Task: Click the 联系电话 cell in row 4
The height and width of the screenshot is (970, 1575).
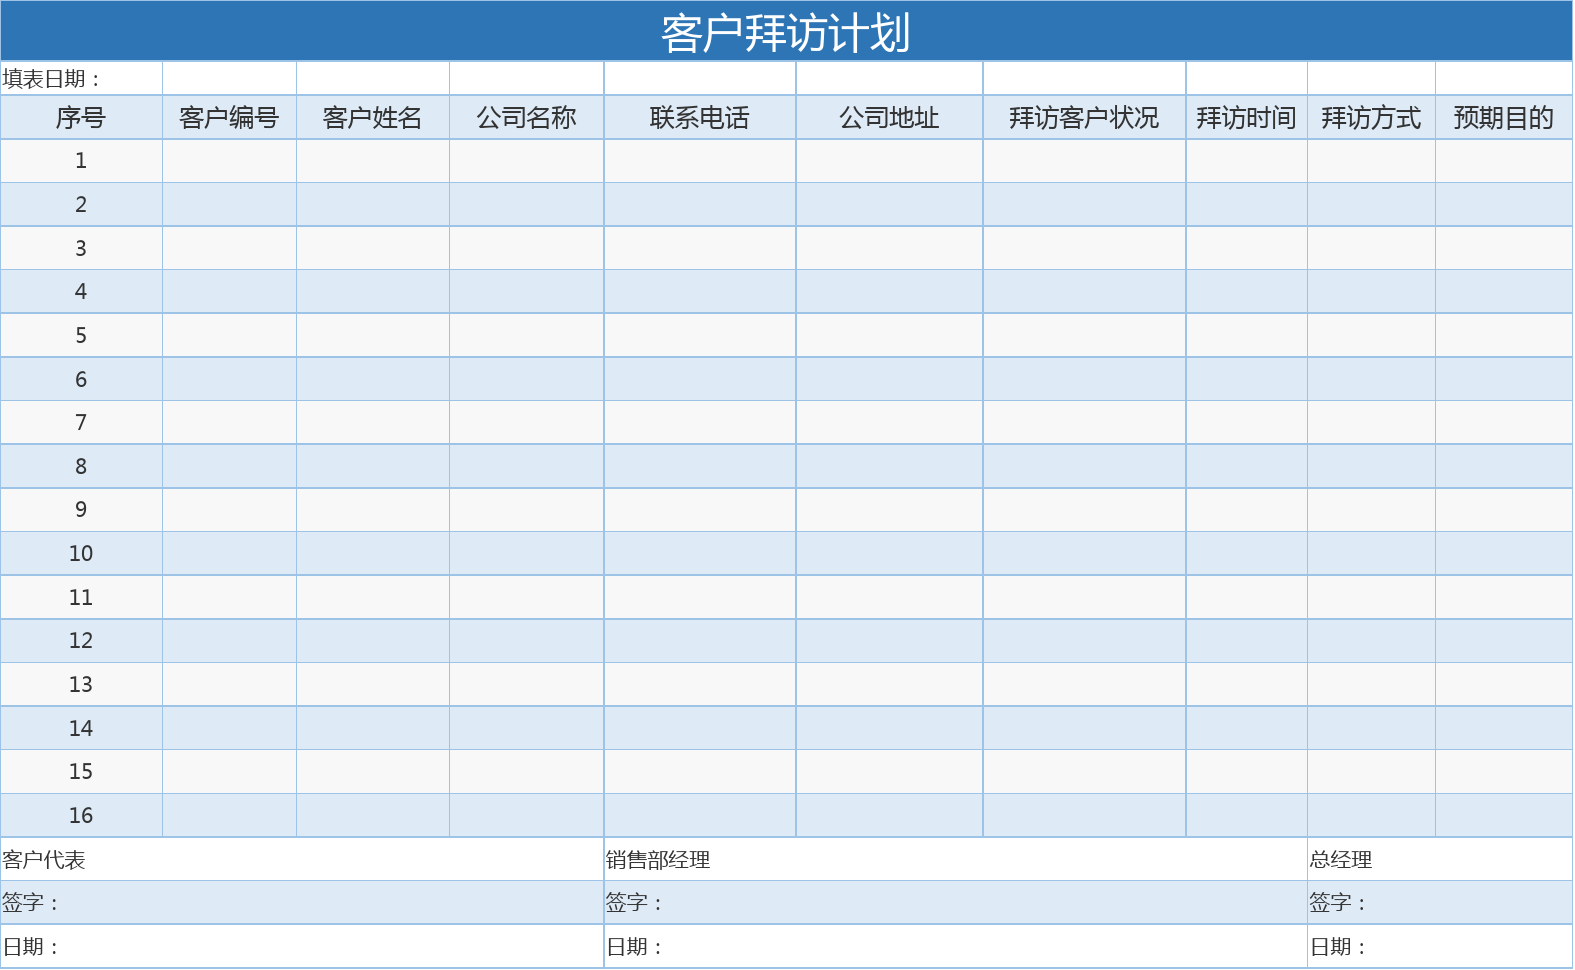Action: click(700, 291)
